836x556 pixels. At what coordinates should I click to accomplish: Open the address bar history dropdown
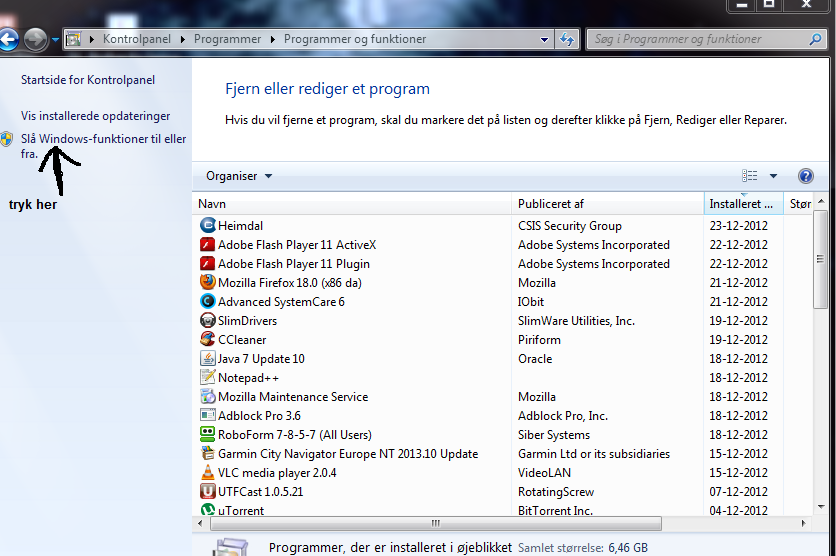pyautogui.click(x=544, y=39)
